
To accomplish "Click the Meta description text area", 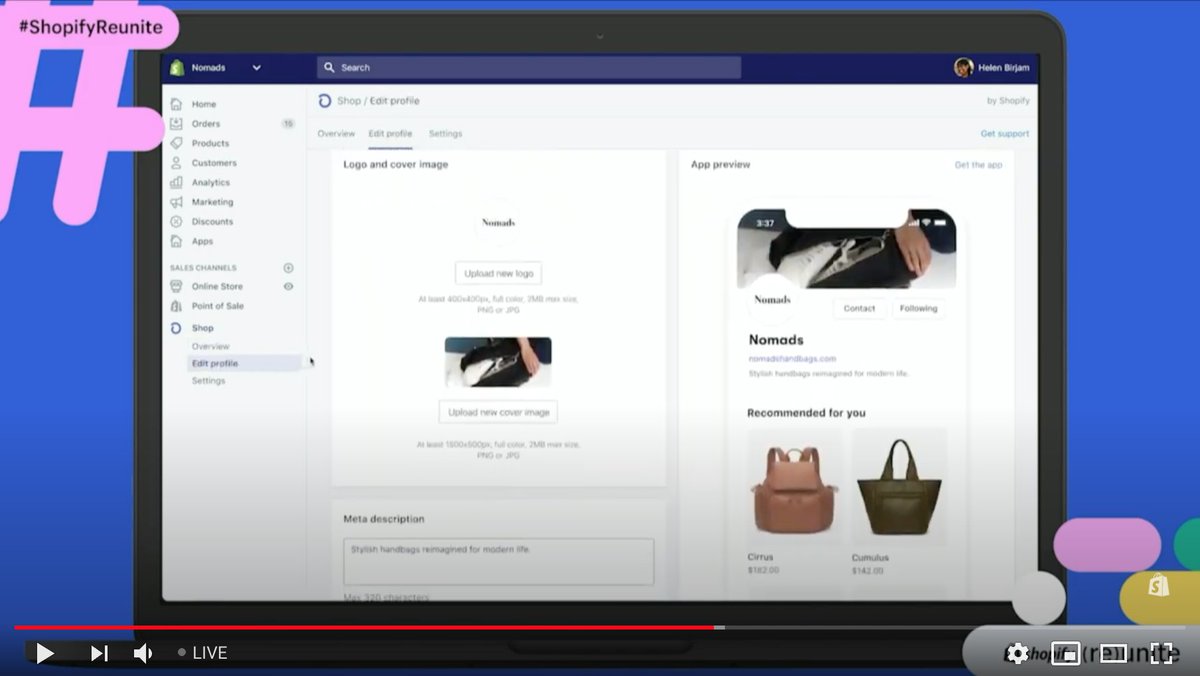I will (x=498, y=562).
